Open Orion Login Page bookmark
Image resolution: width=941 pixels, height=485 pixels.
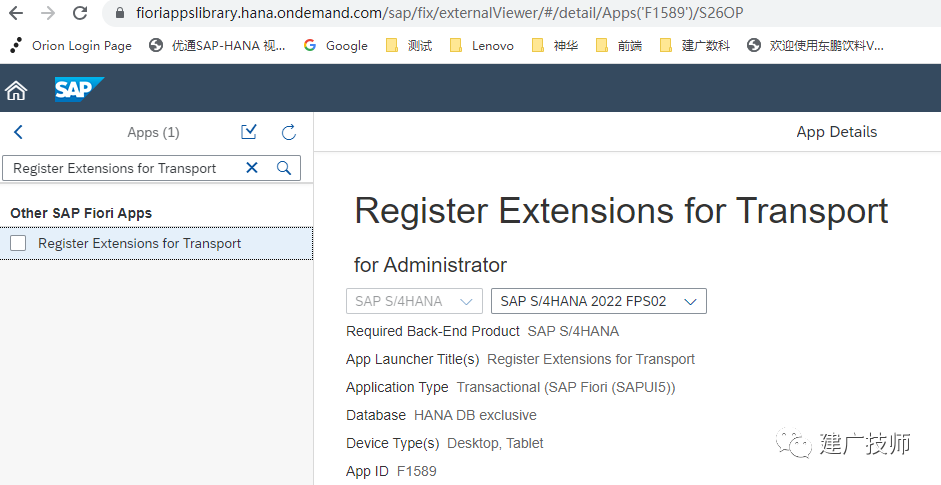coord(71,46)
